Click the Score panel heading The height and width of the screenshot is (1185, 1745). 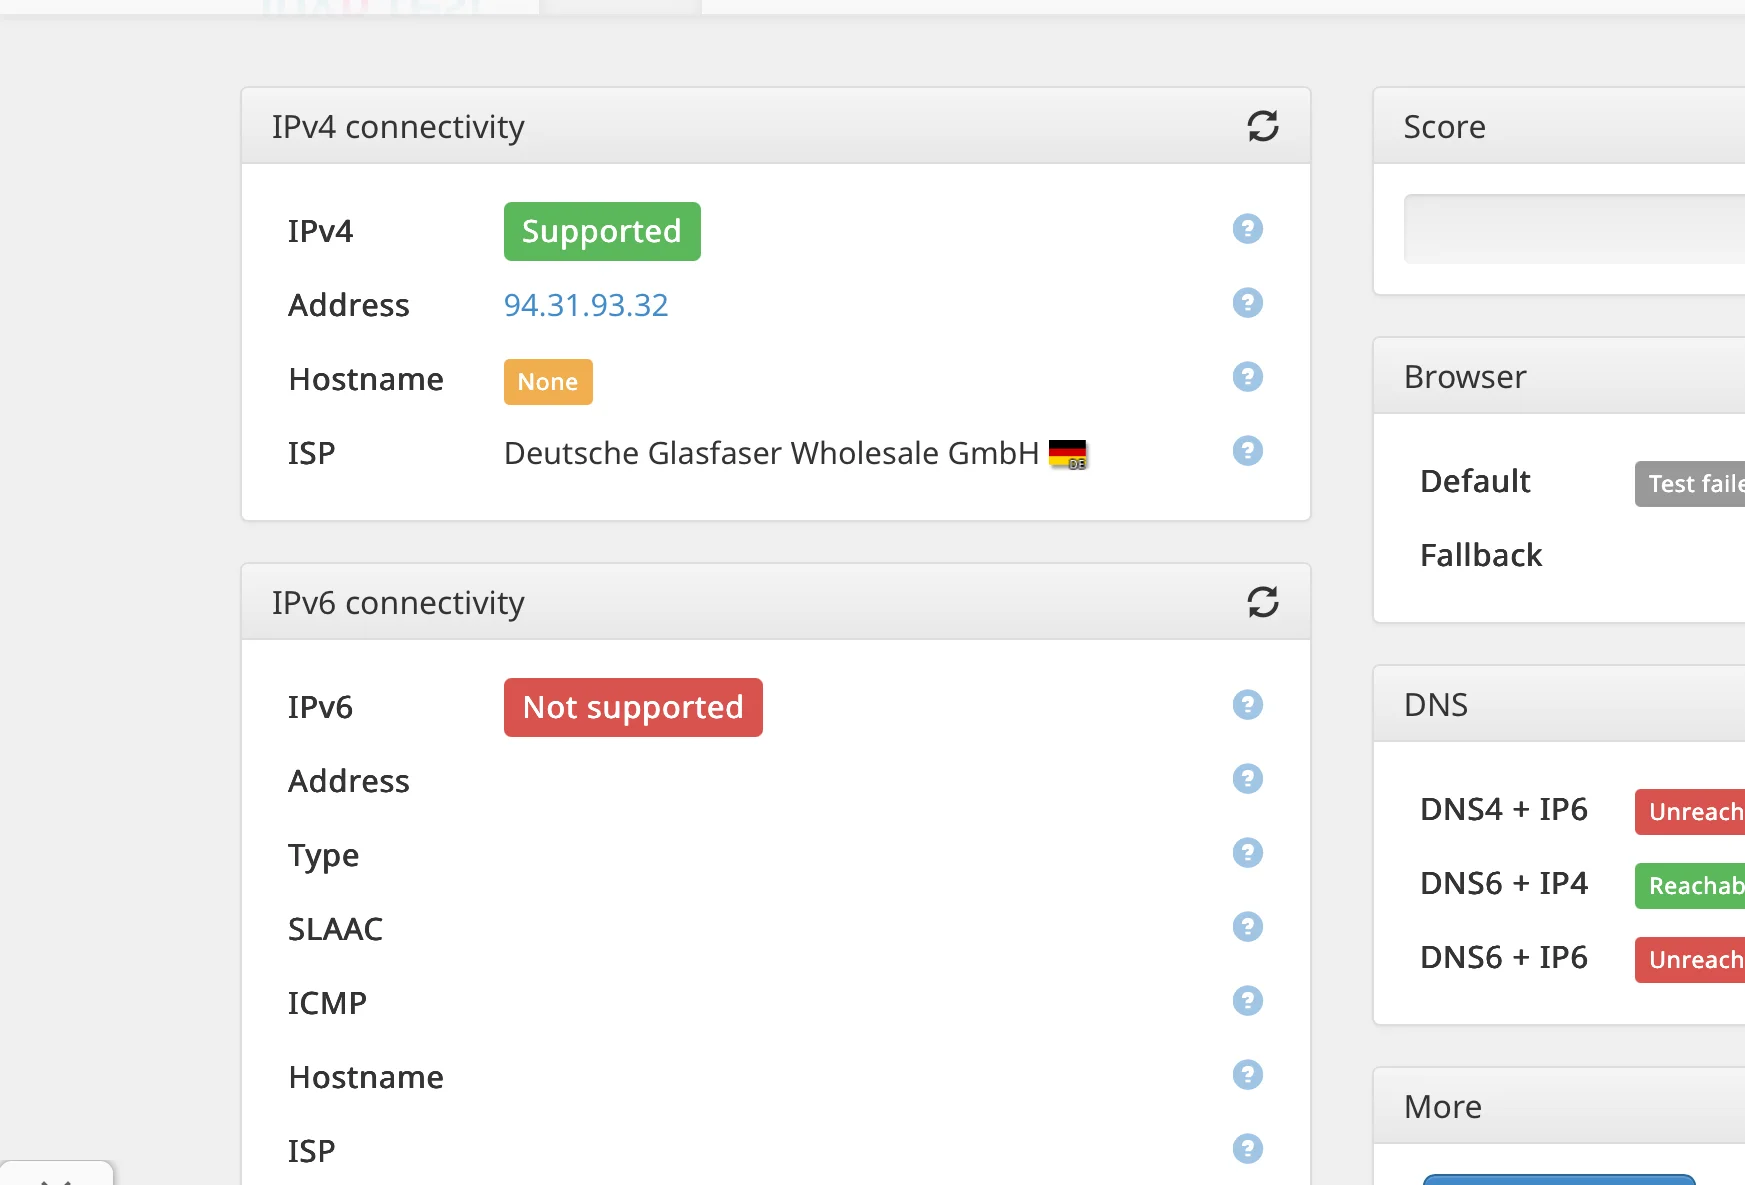[x=1444, y=127]
